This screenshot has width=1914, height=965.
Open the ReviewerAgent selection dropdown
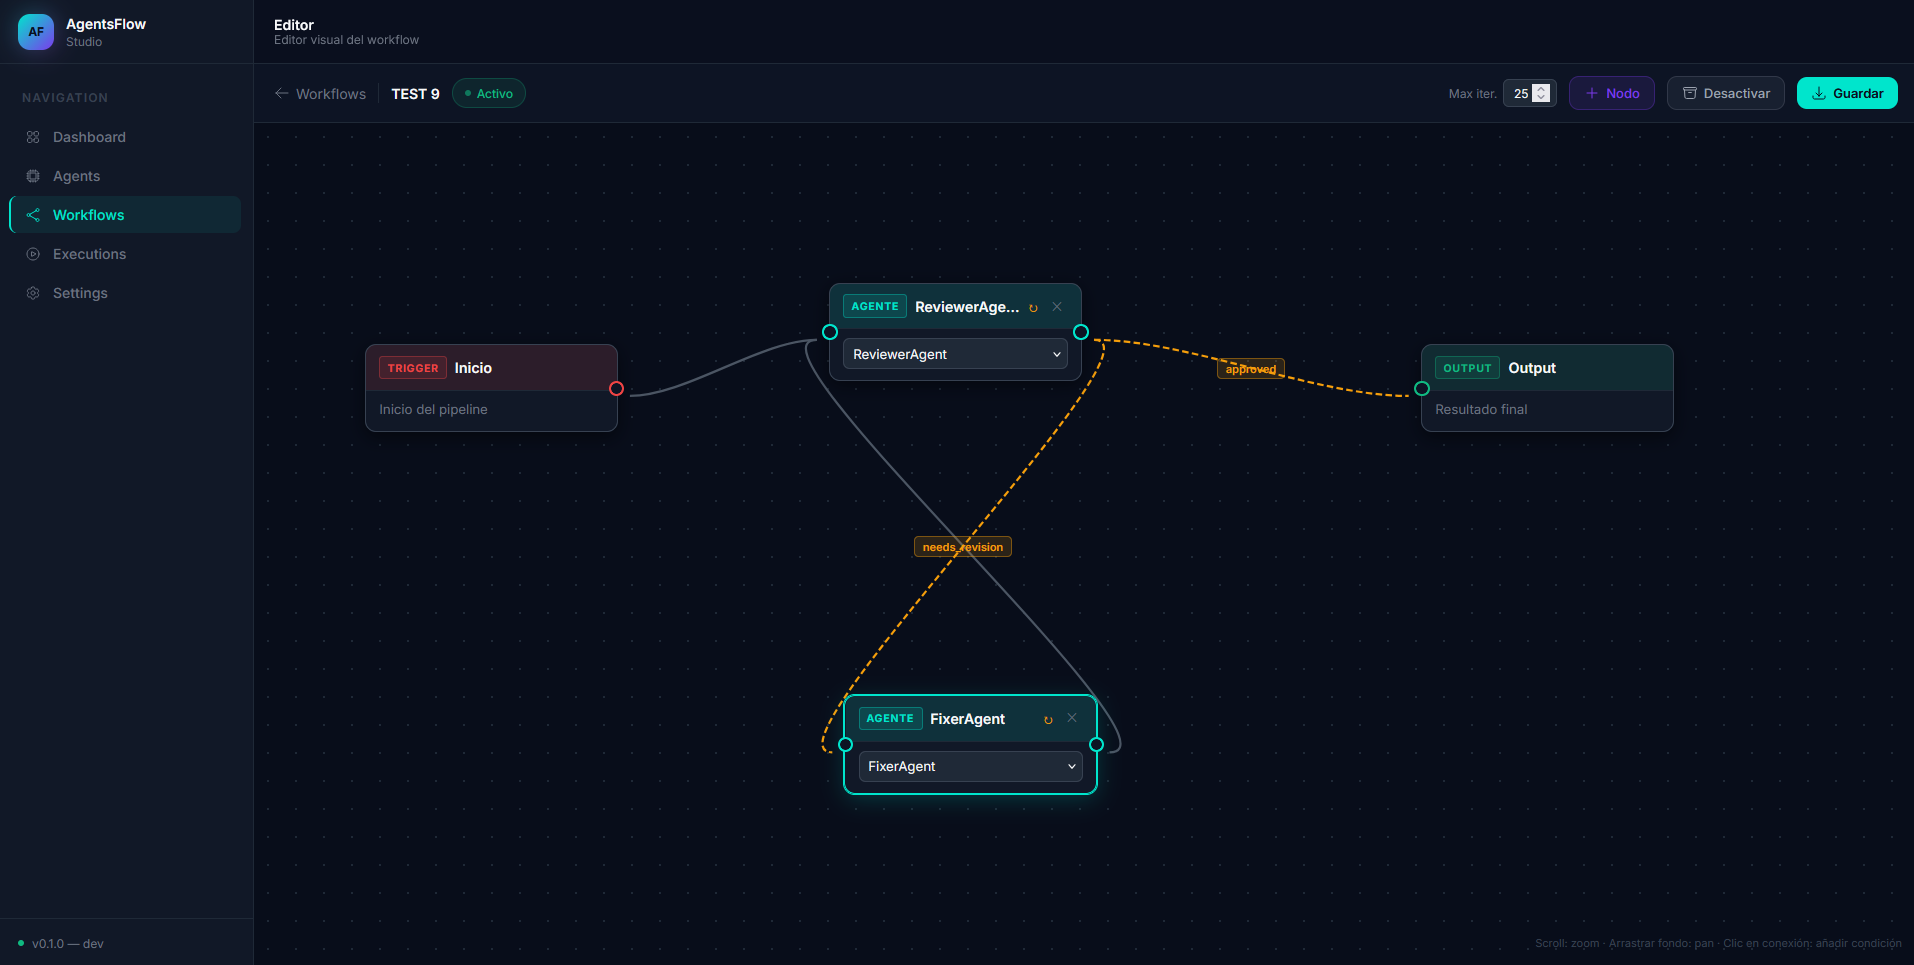[955, 354]
